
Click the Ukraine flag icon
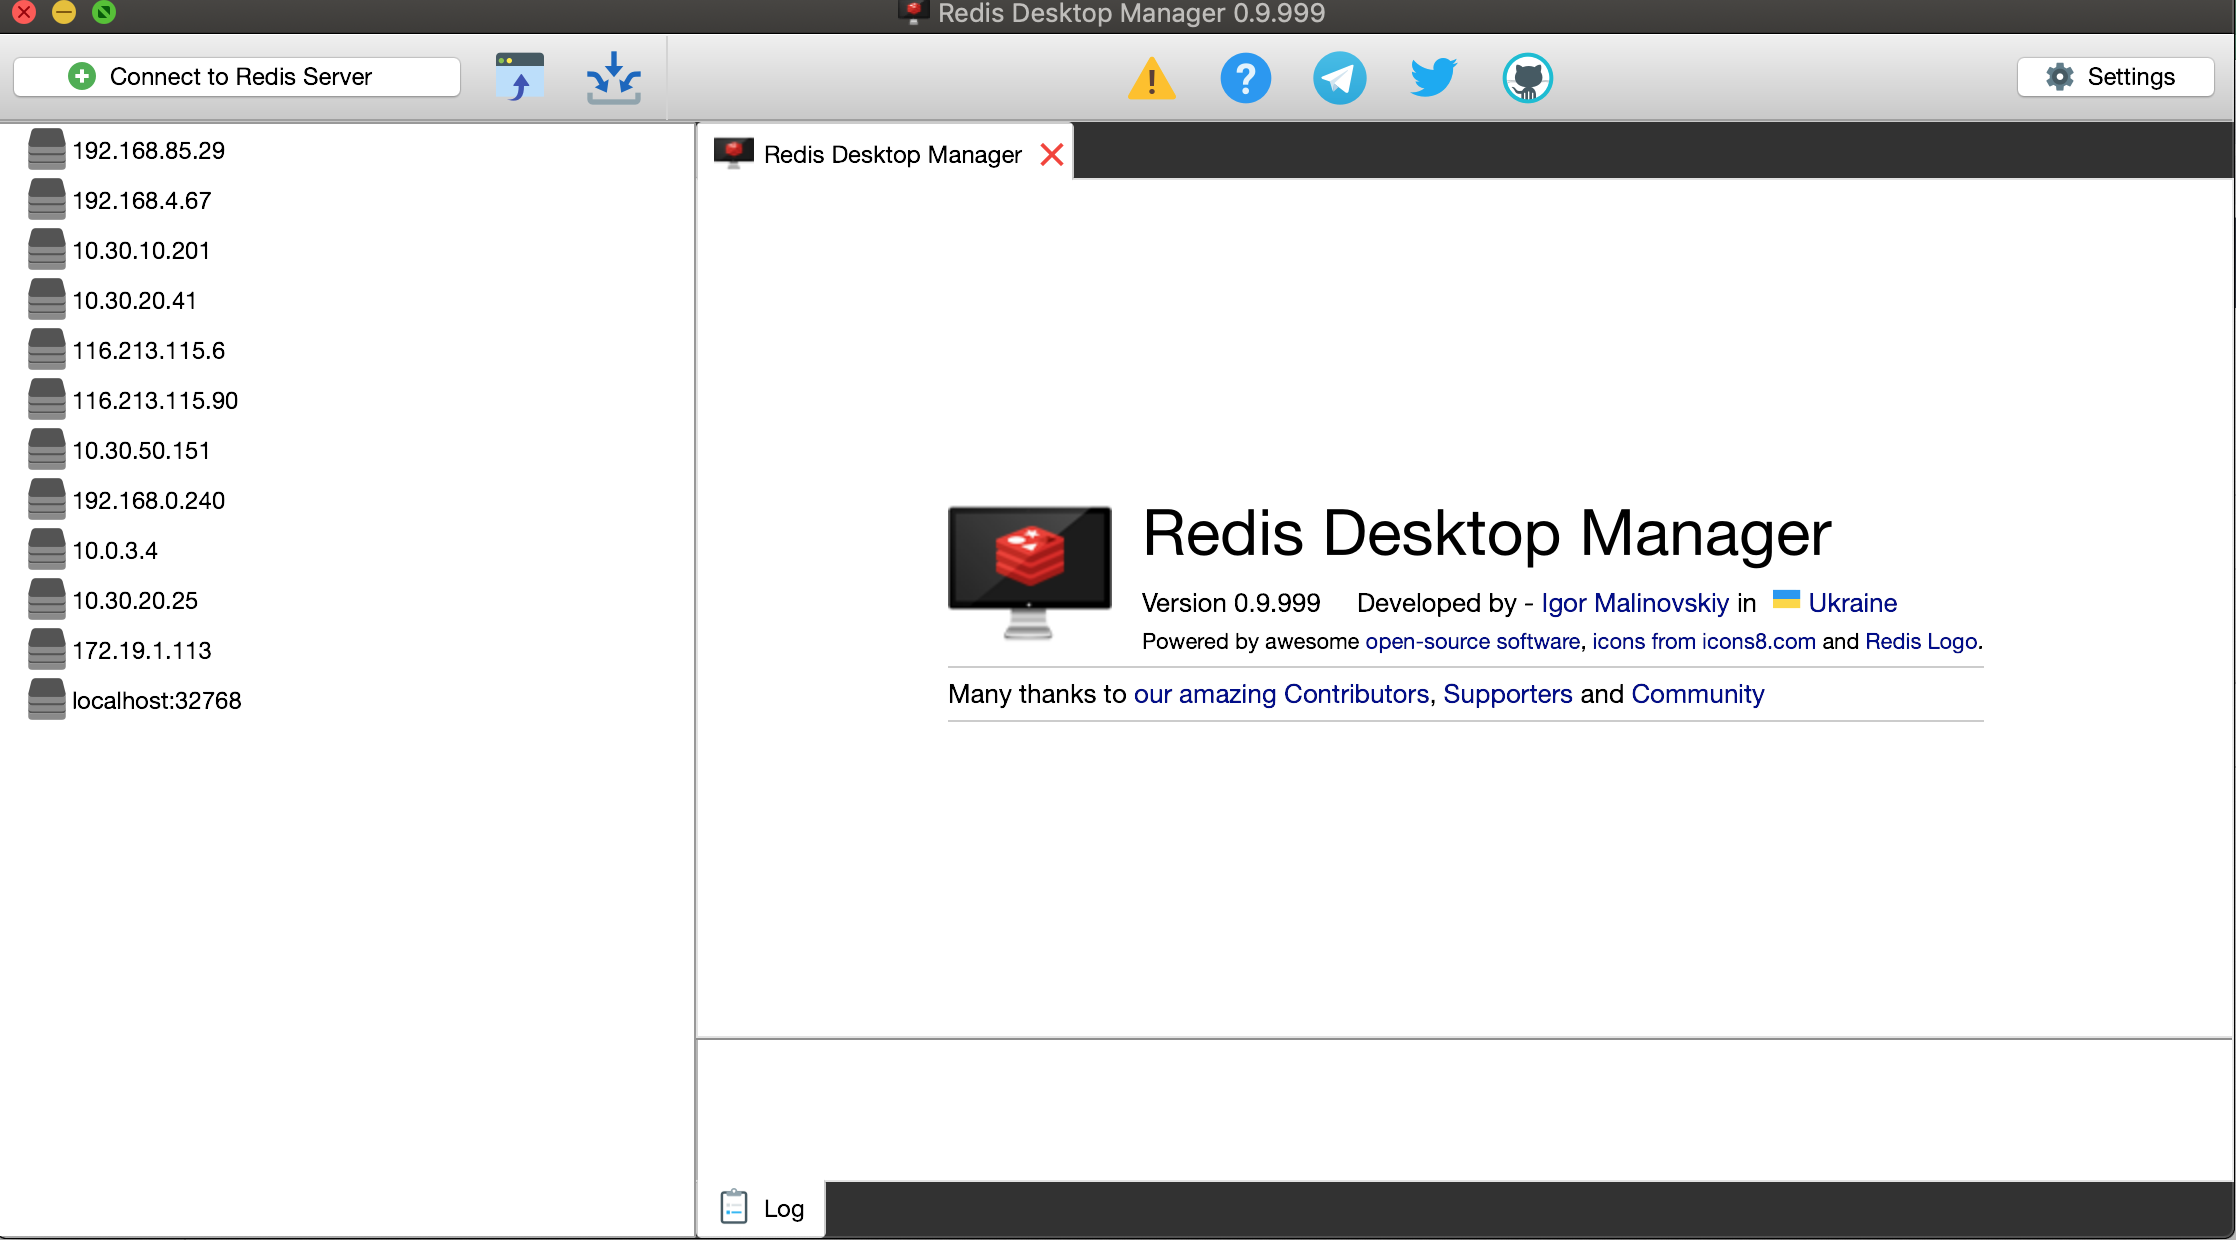(x=1786, y=599)
